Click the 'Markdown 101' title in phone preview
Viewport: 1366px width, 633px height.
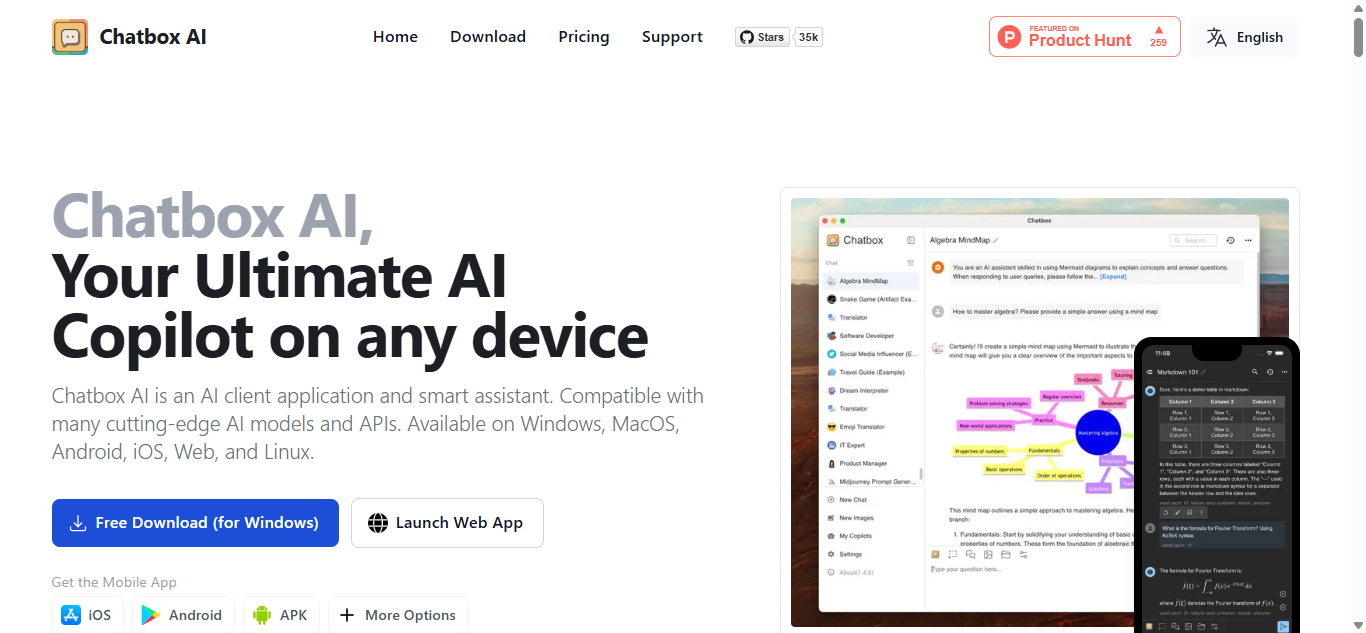click(x=1178, y=371)
